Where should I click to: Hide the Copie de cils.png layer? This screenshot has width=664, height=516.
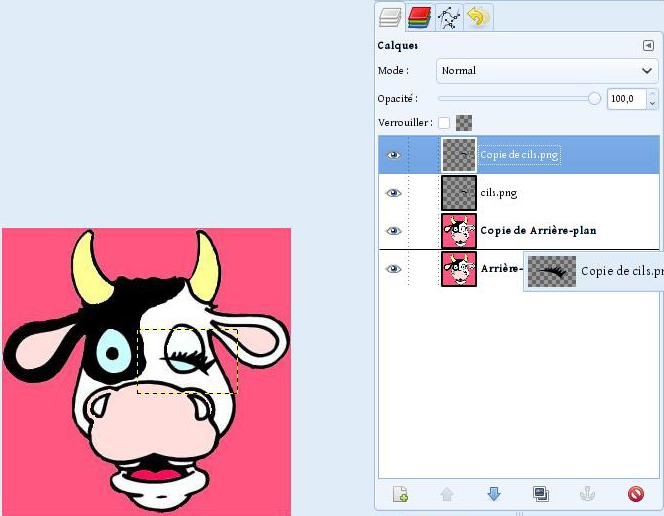pos(394,155)
